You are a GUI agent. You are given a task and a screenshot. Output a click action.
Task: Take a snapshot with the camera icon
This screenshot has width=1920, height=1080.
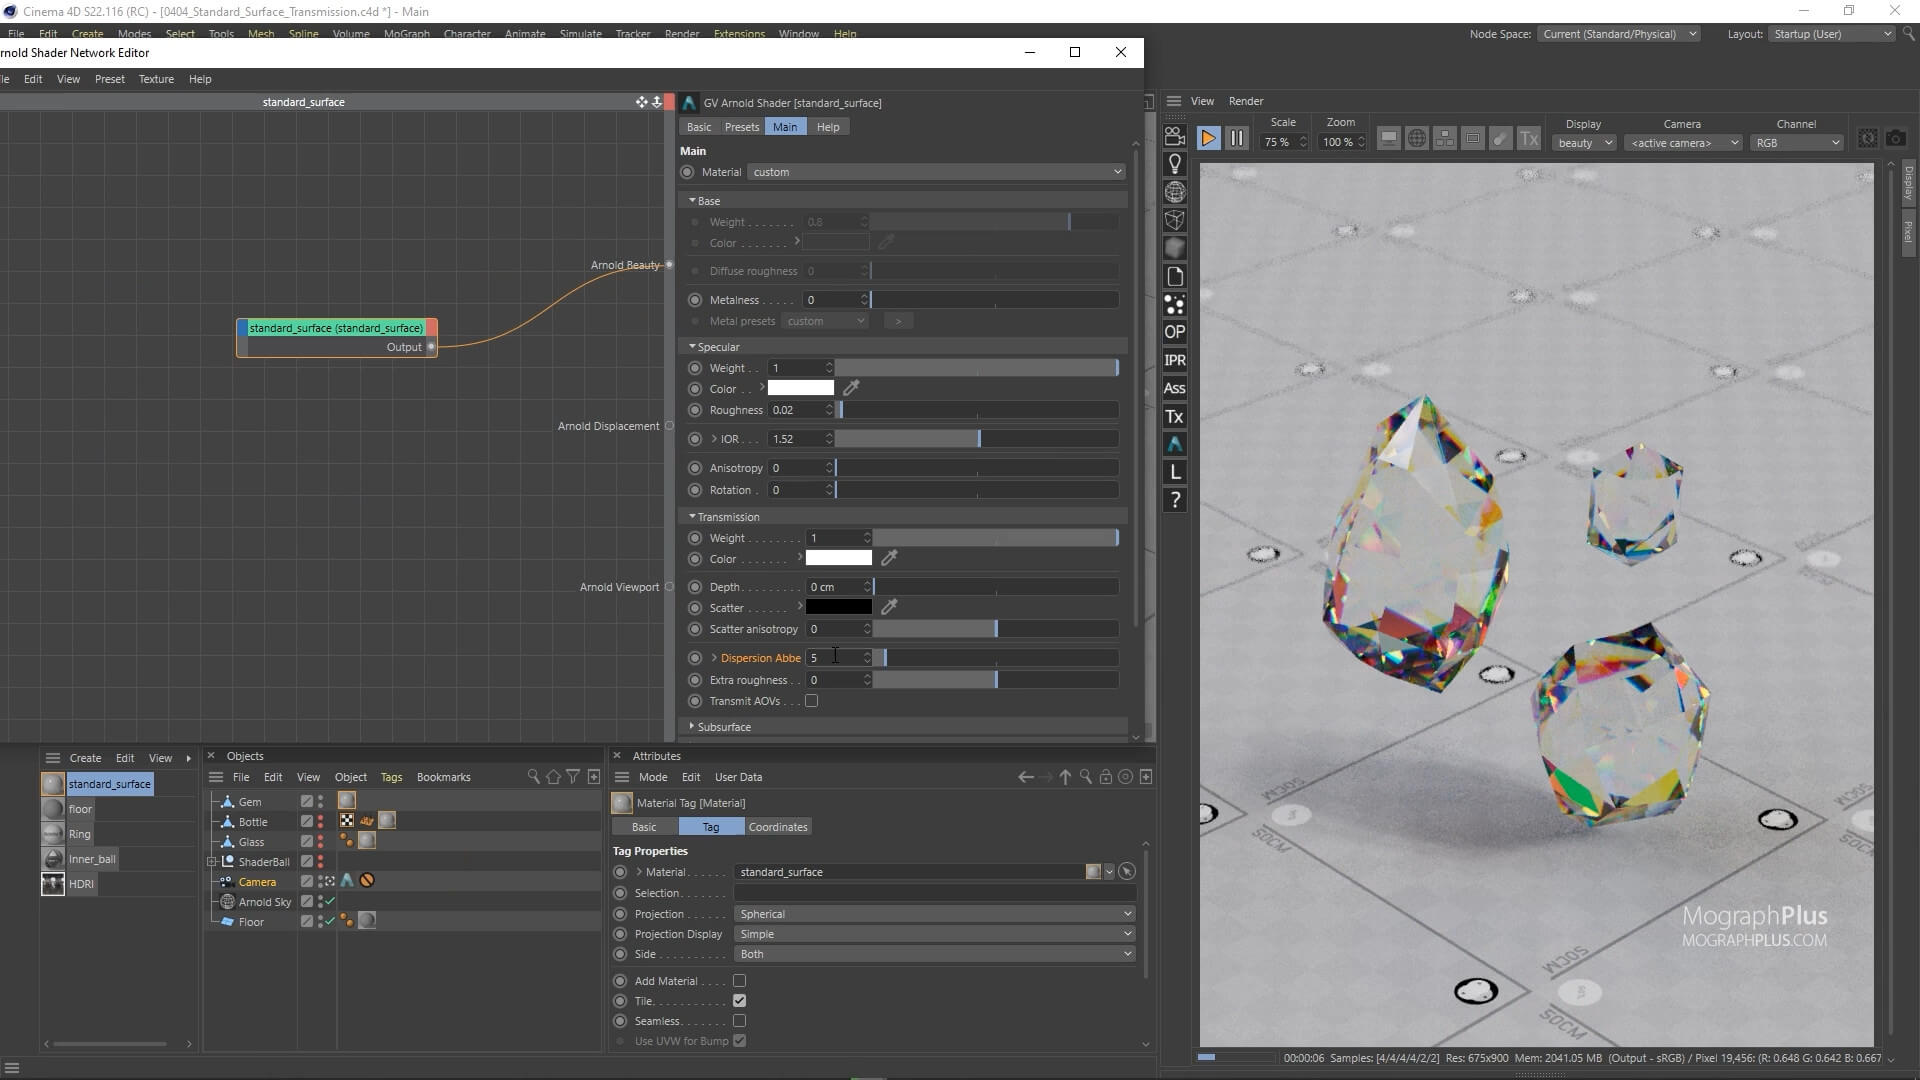(1895, 139)
